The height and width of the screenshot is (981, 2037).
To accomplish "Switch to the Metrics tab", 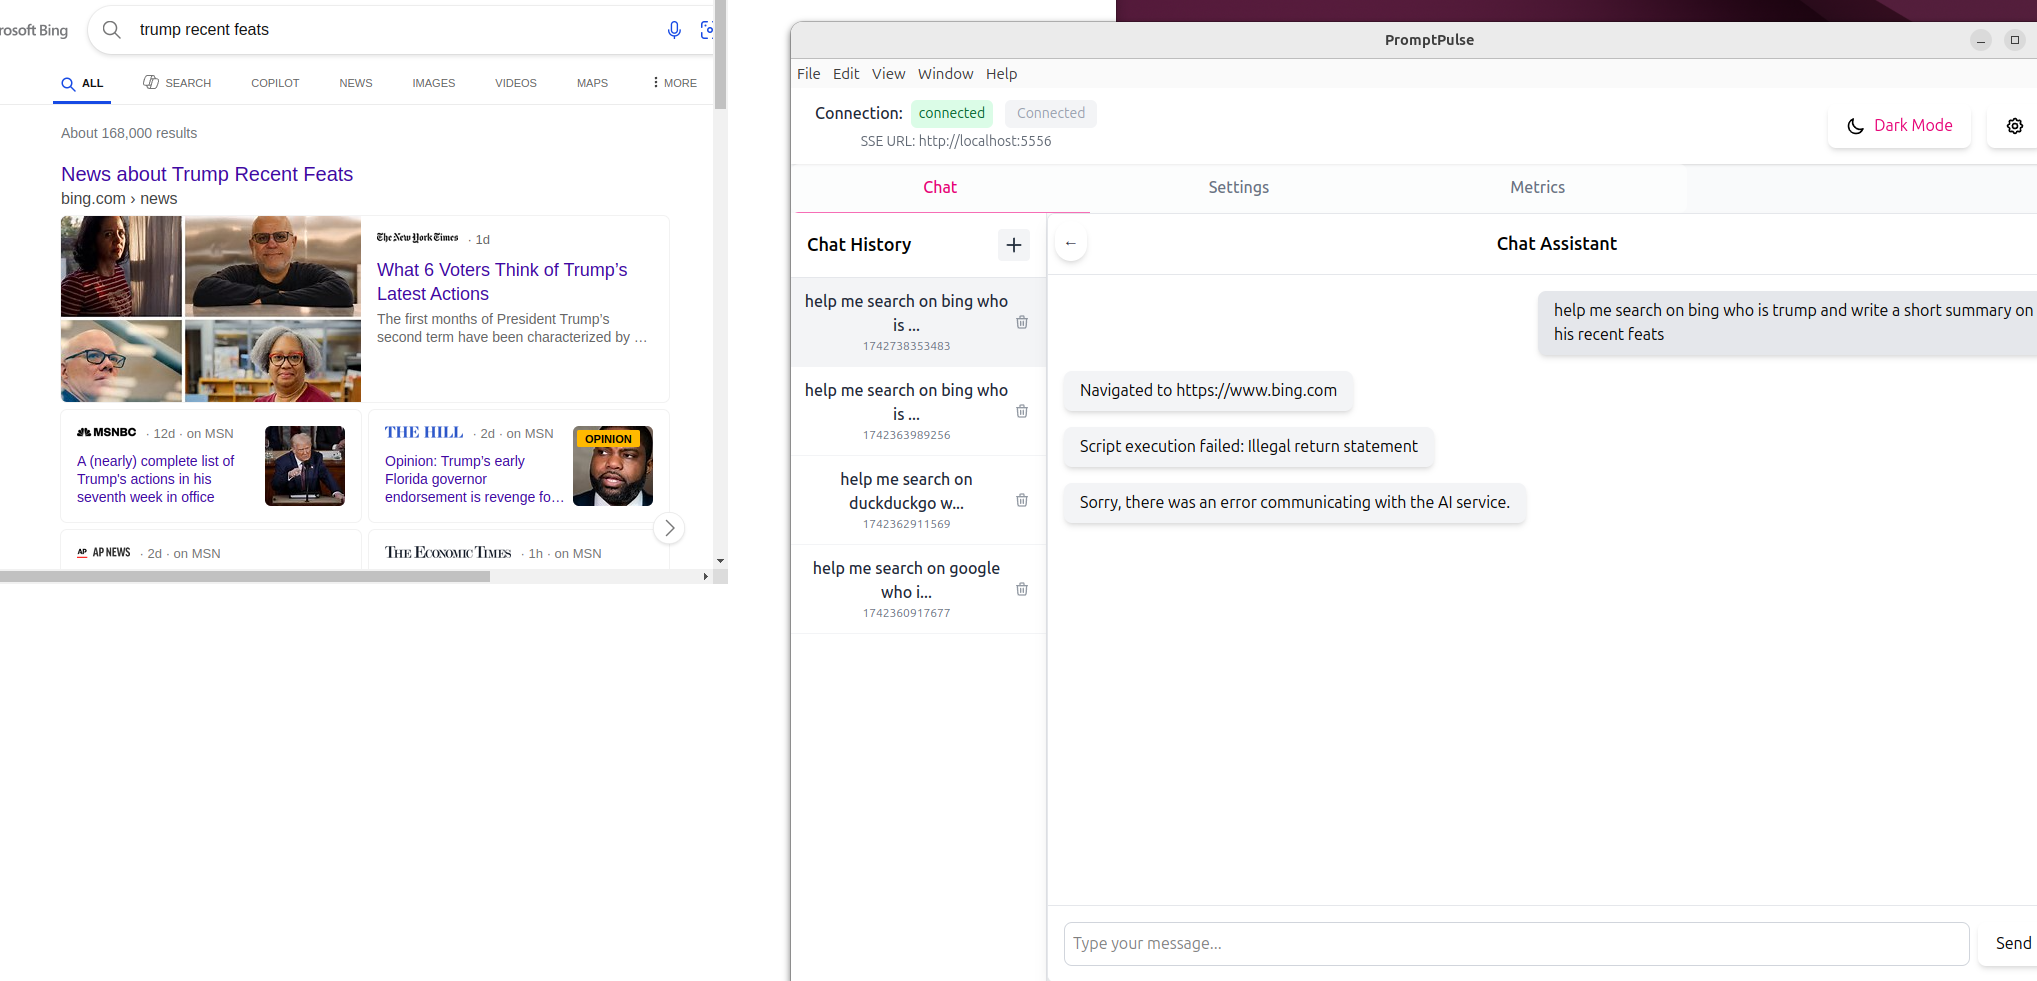I will tap(1537, 188).
